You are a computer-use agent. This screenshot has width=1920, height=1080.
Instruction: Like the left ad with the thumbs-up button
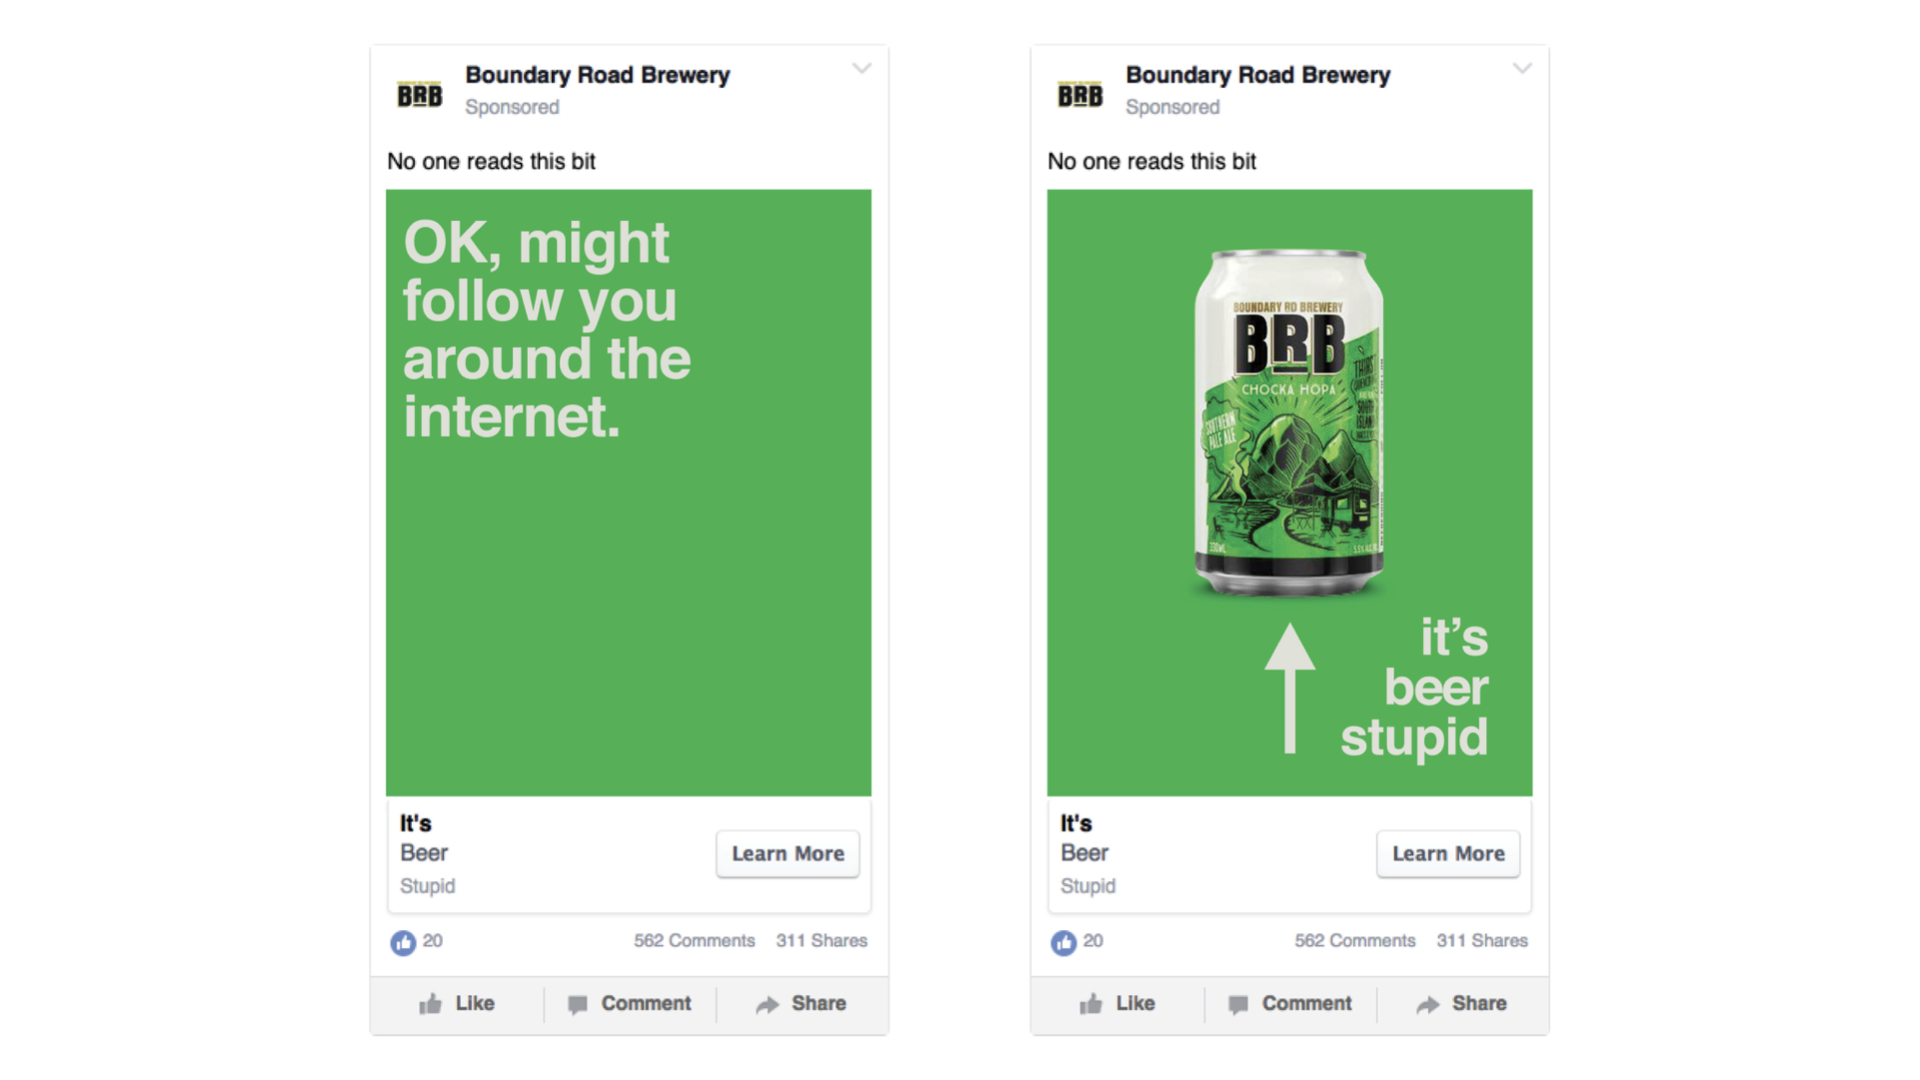click(457, 1004)
